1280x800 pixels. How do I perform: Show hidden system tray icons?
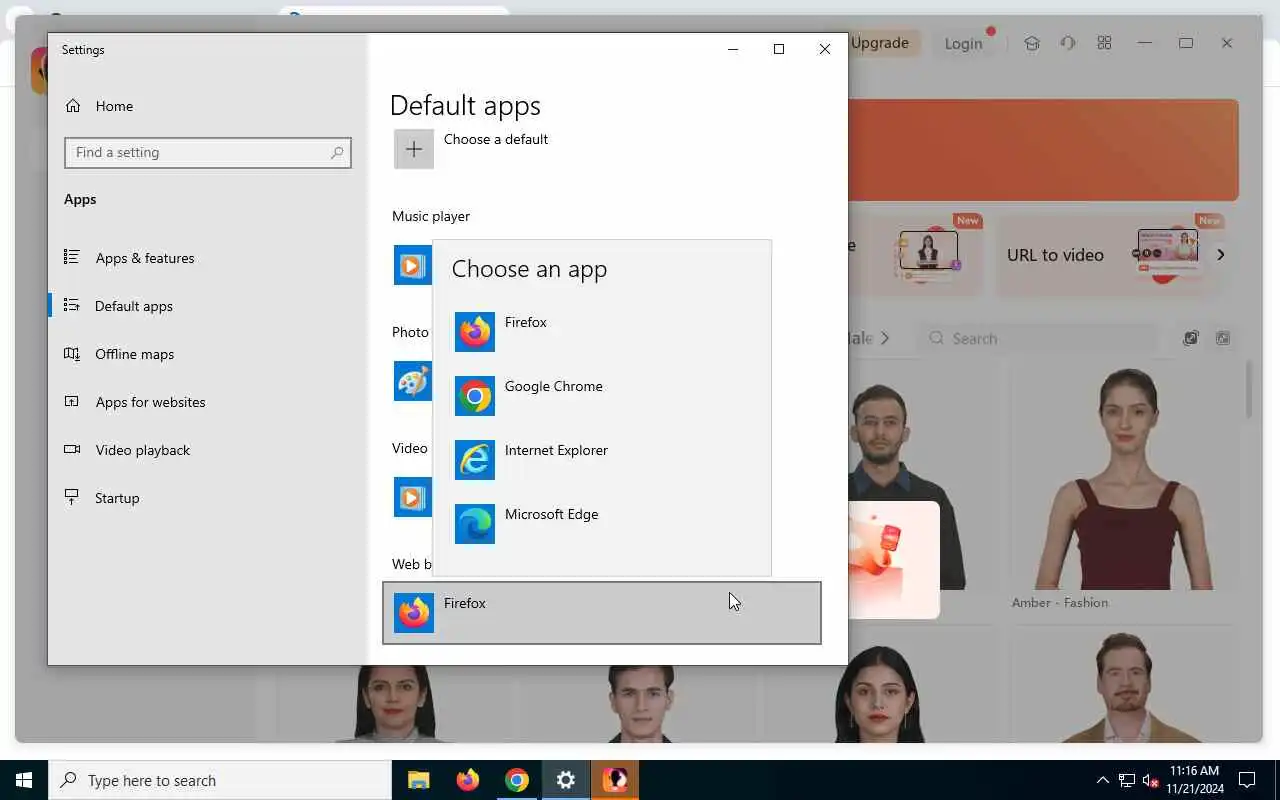[1102, 780]
